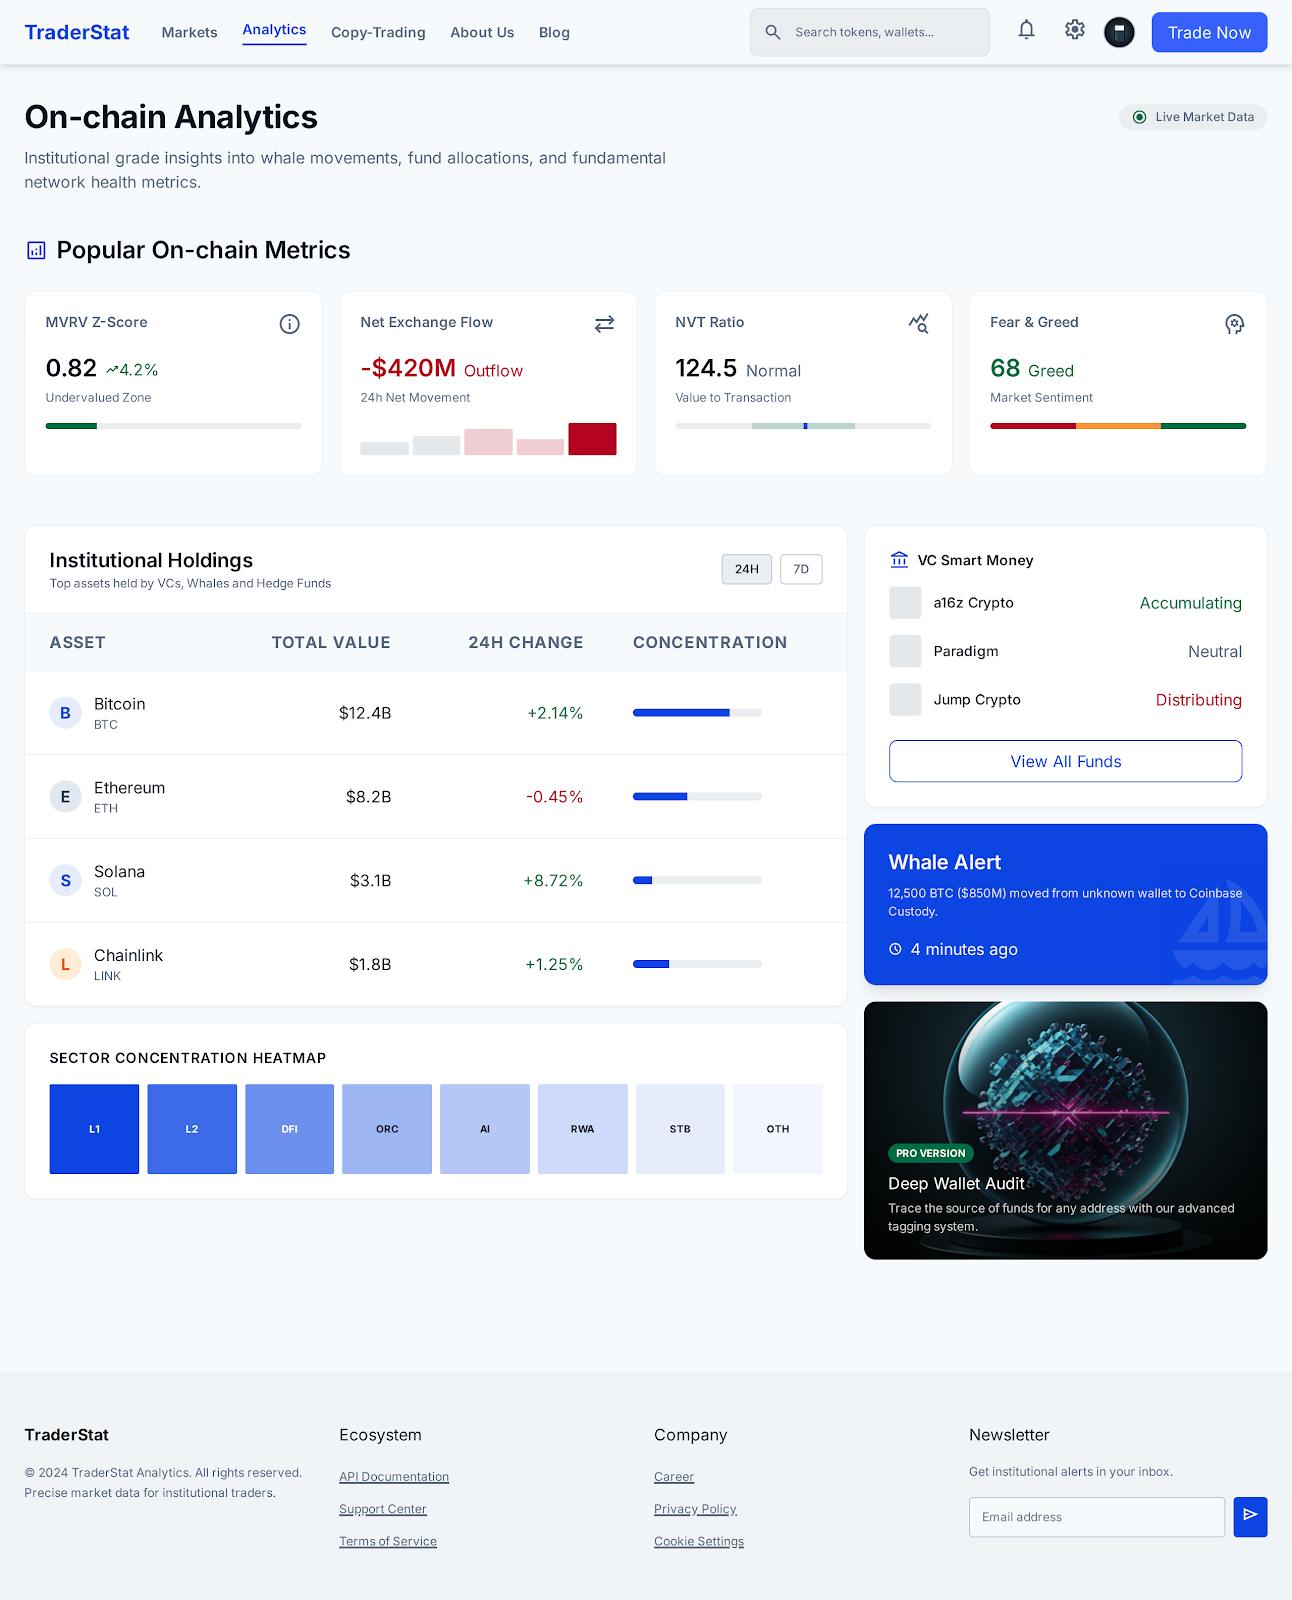Focus the Search tokens, wallets field

[x=870, y=32]
